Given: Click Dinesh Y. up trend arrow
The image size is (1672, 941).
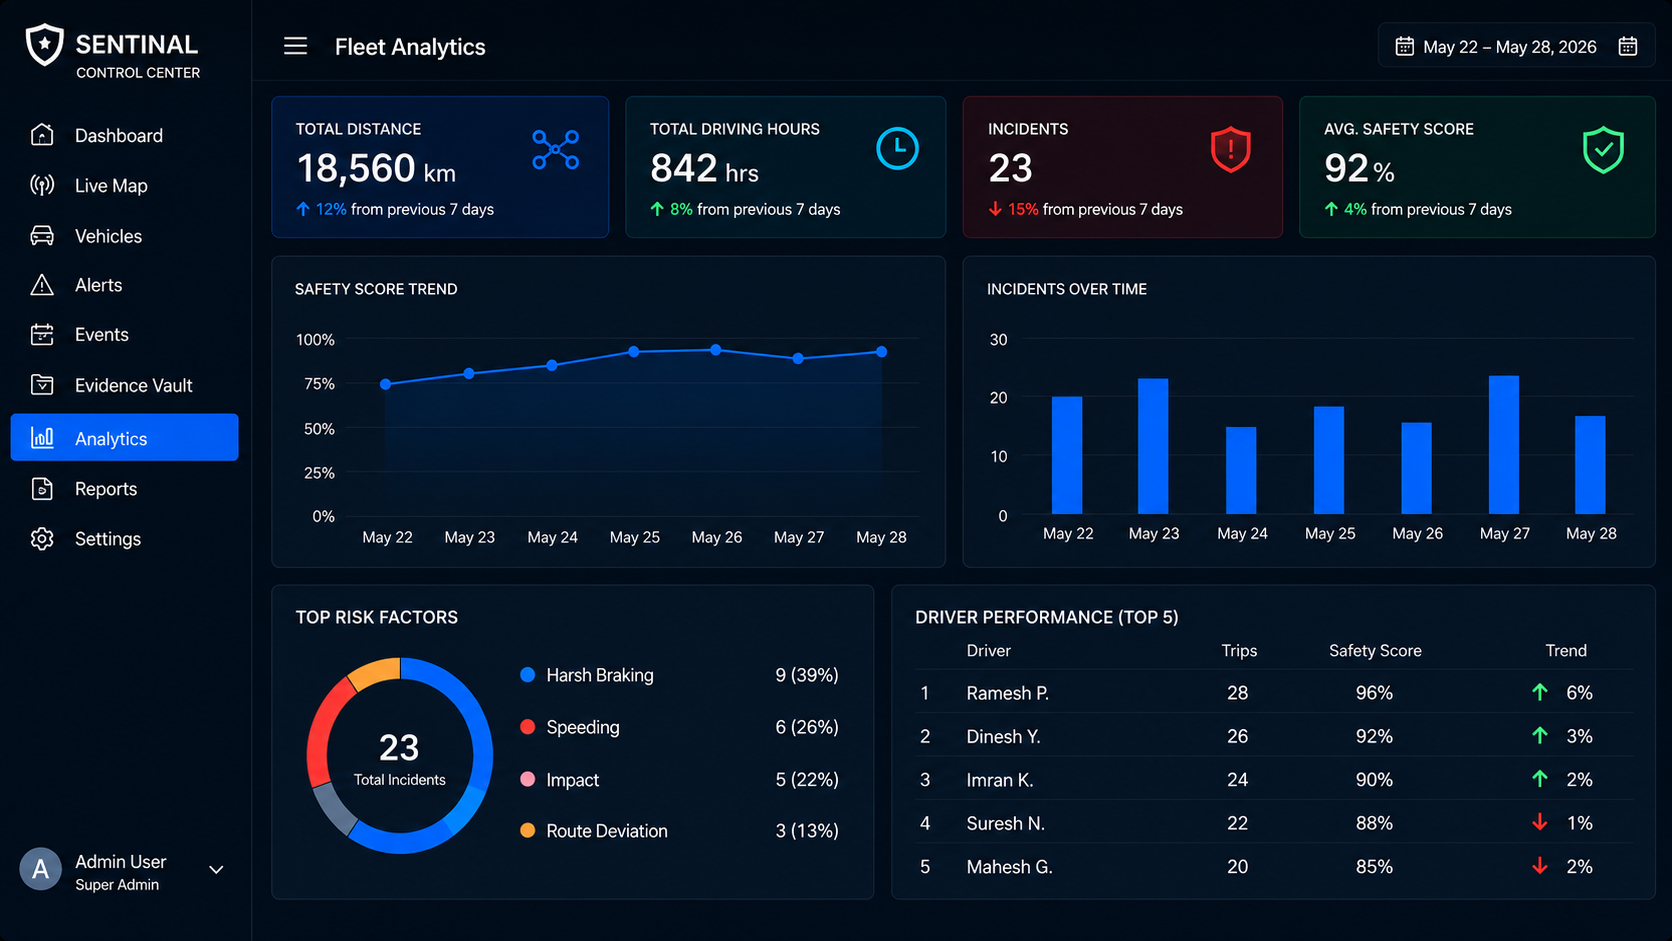Looking at the screenshot, I should 1540,736.
